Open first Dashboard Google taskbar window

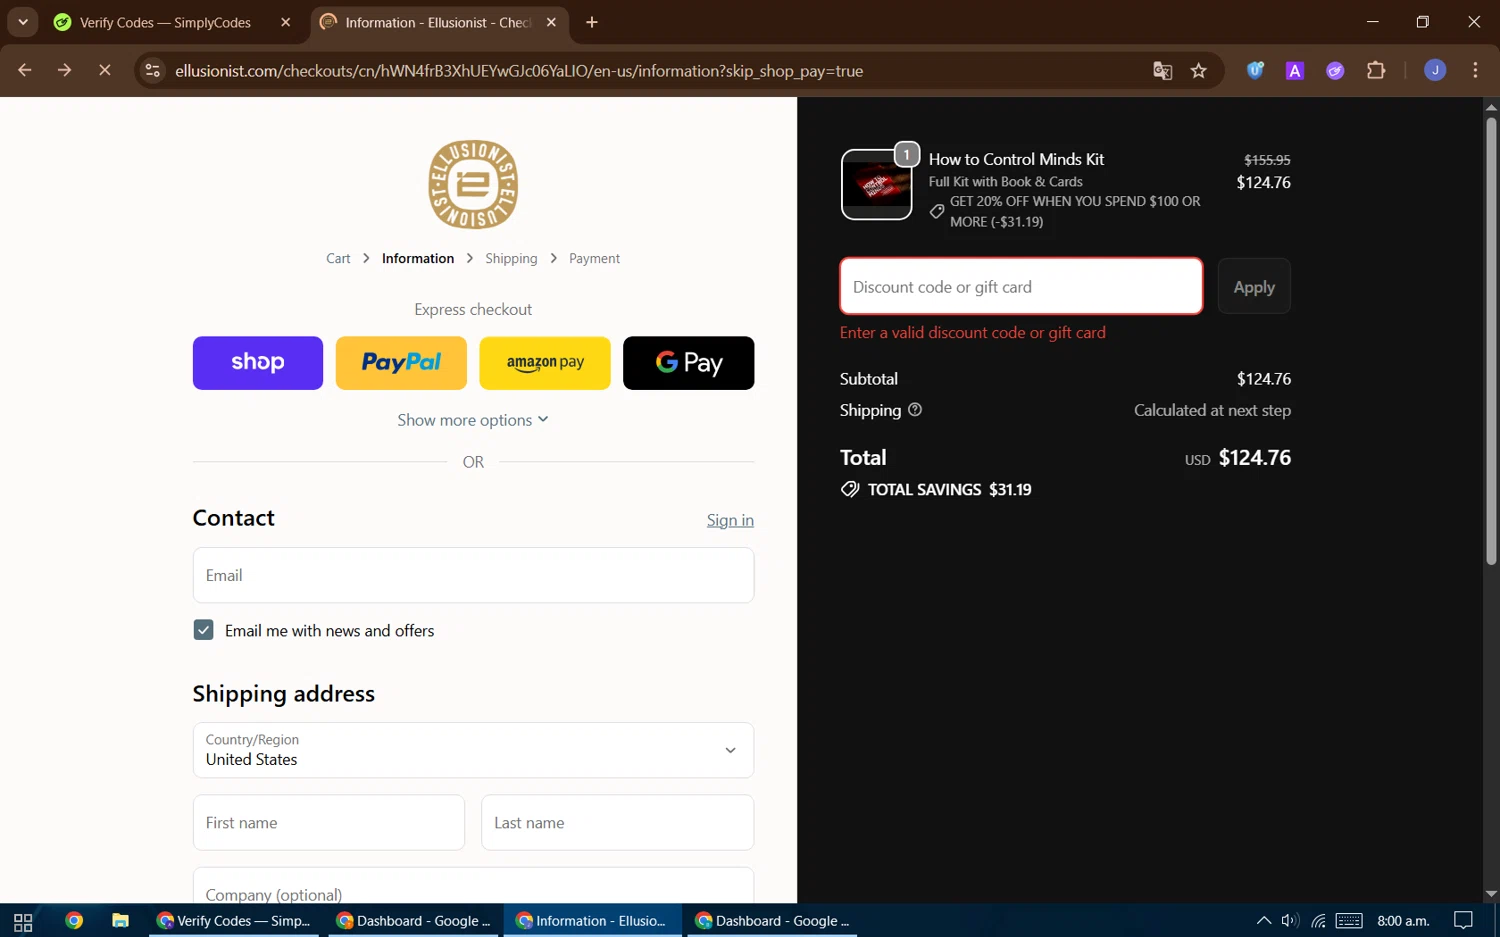pyautogui.click(x=413, y=921)
